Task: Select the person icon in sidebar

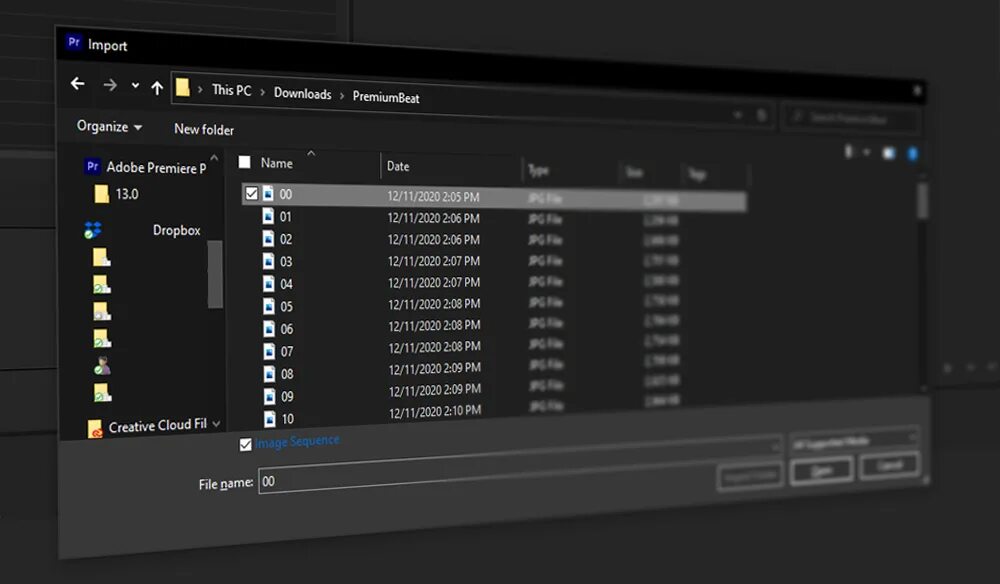Action: 102,365
